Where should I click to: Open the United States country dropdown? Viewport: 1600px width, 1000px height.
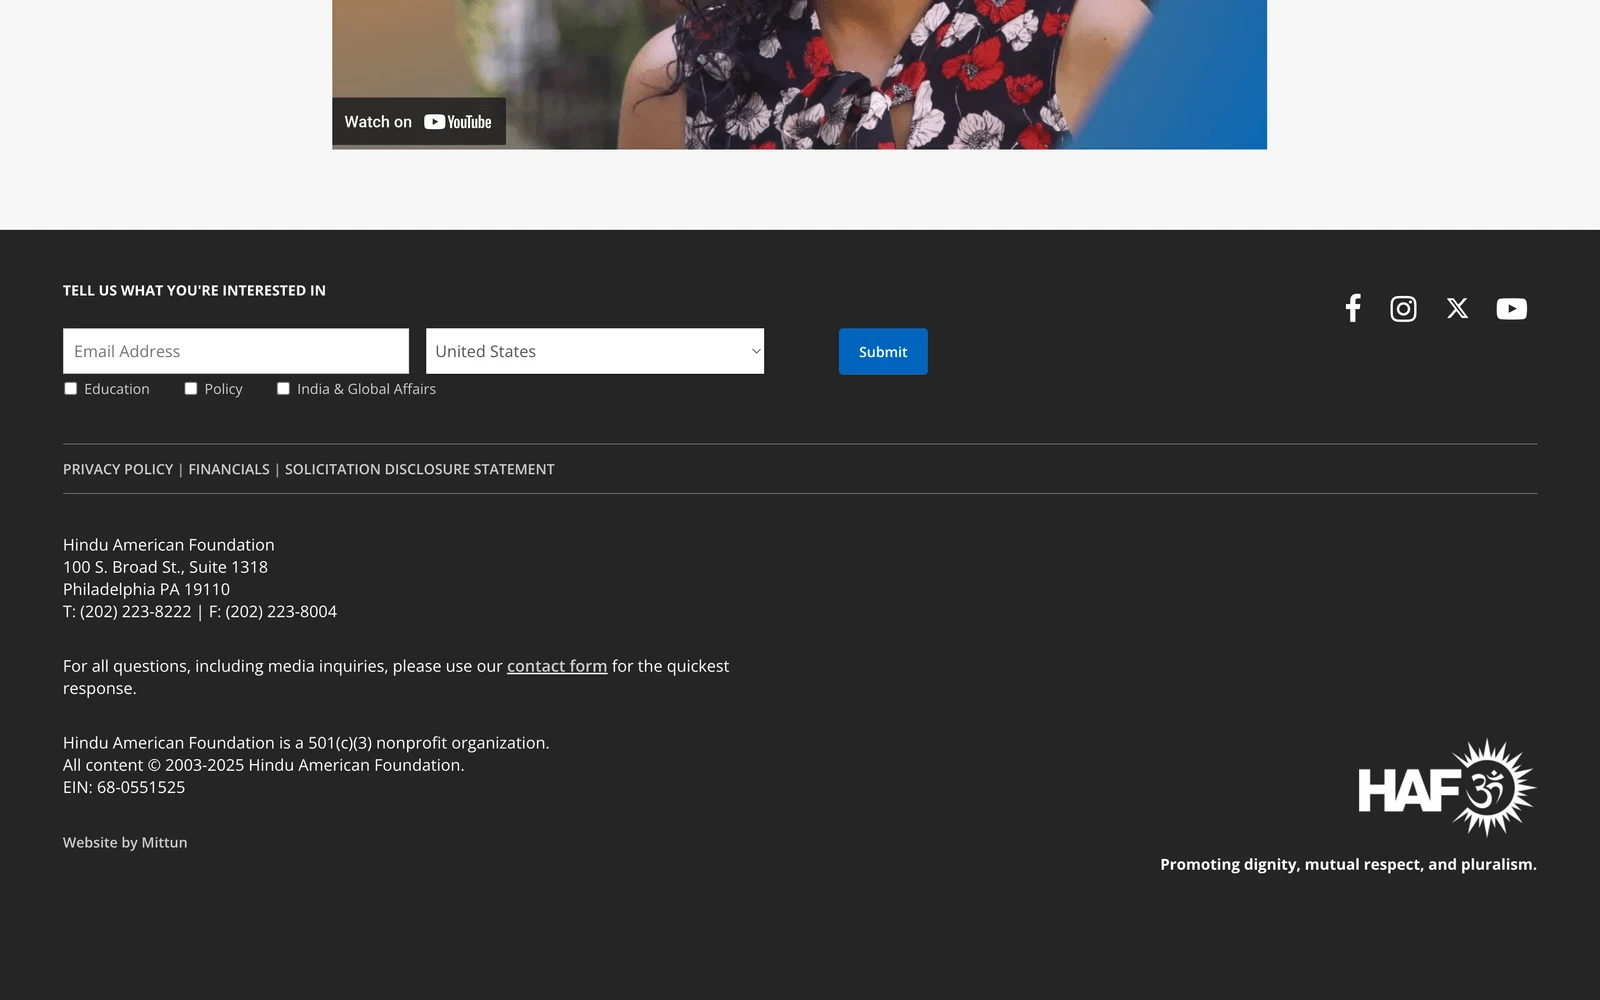tap(595, 351)
